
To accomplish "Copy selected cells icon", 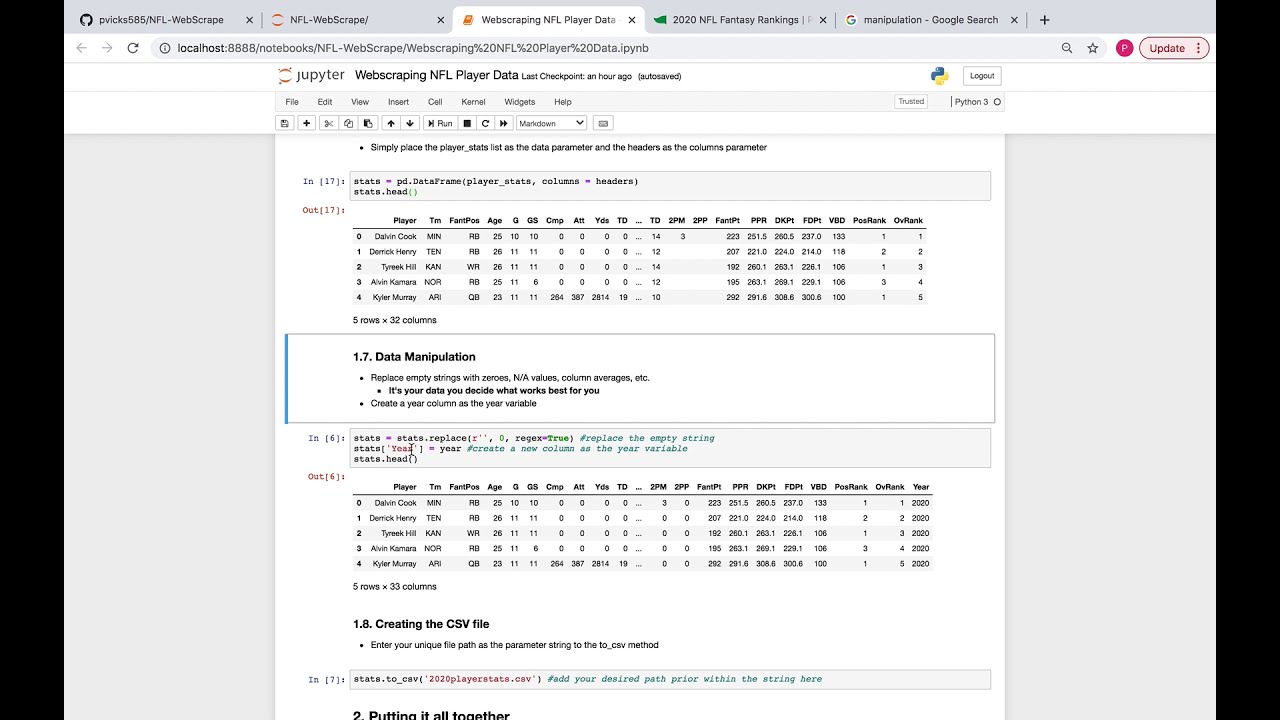I will pos(348,123).
